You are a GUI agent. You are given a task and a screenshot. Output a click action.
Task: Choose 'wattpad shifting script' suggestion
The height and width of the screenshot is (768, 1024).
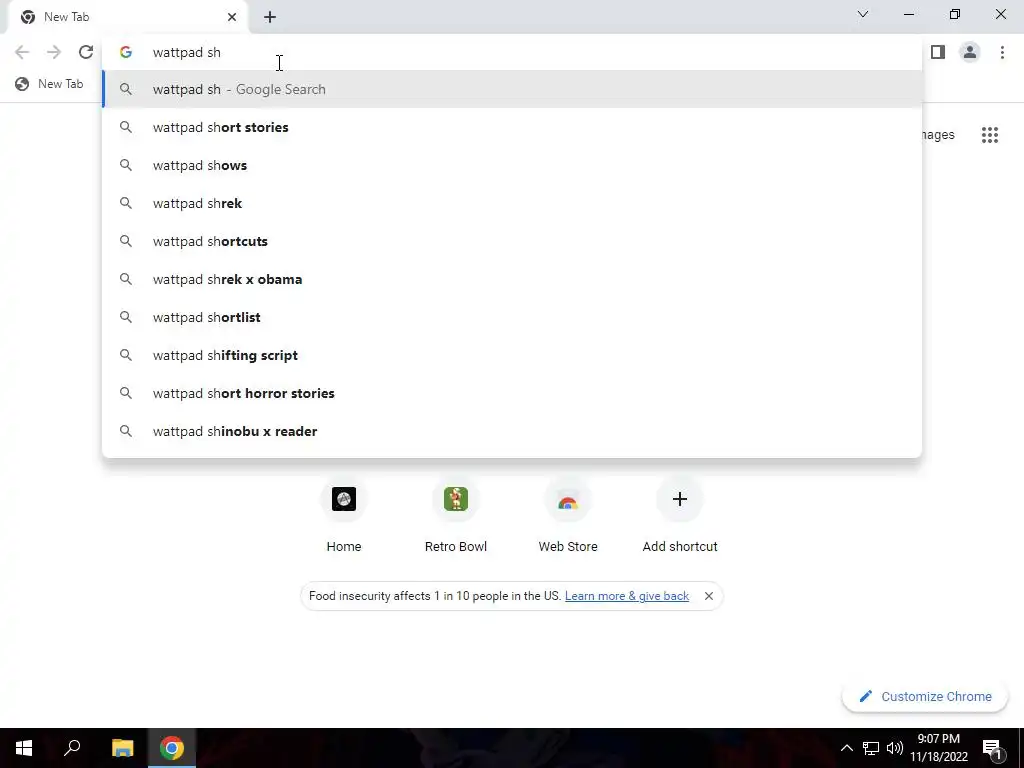[x=512, y=355]
